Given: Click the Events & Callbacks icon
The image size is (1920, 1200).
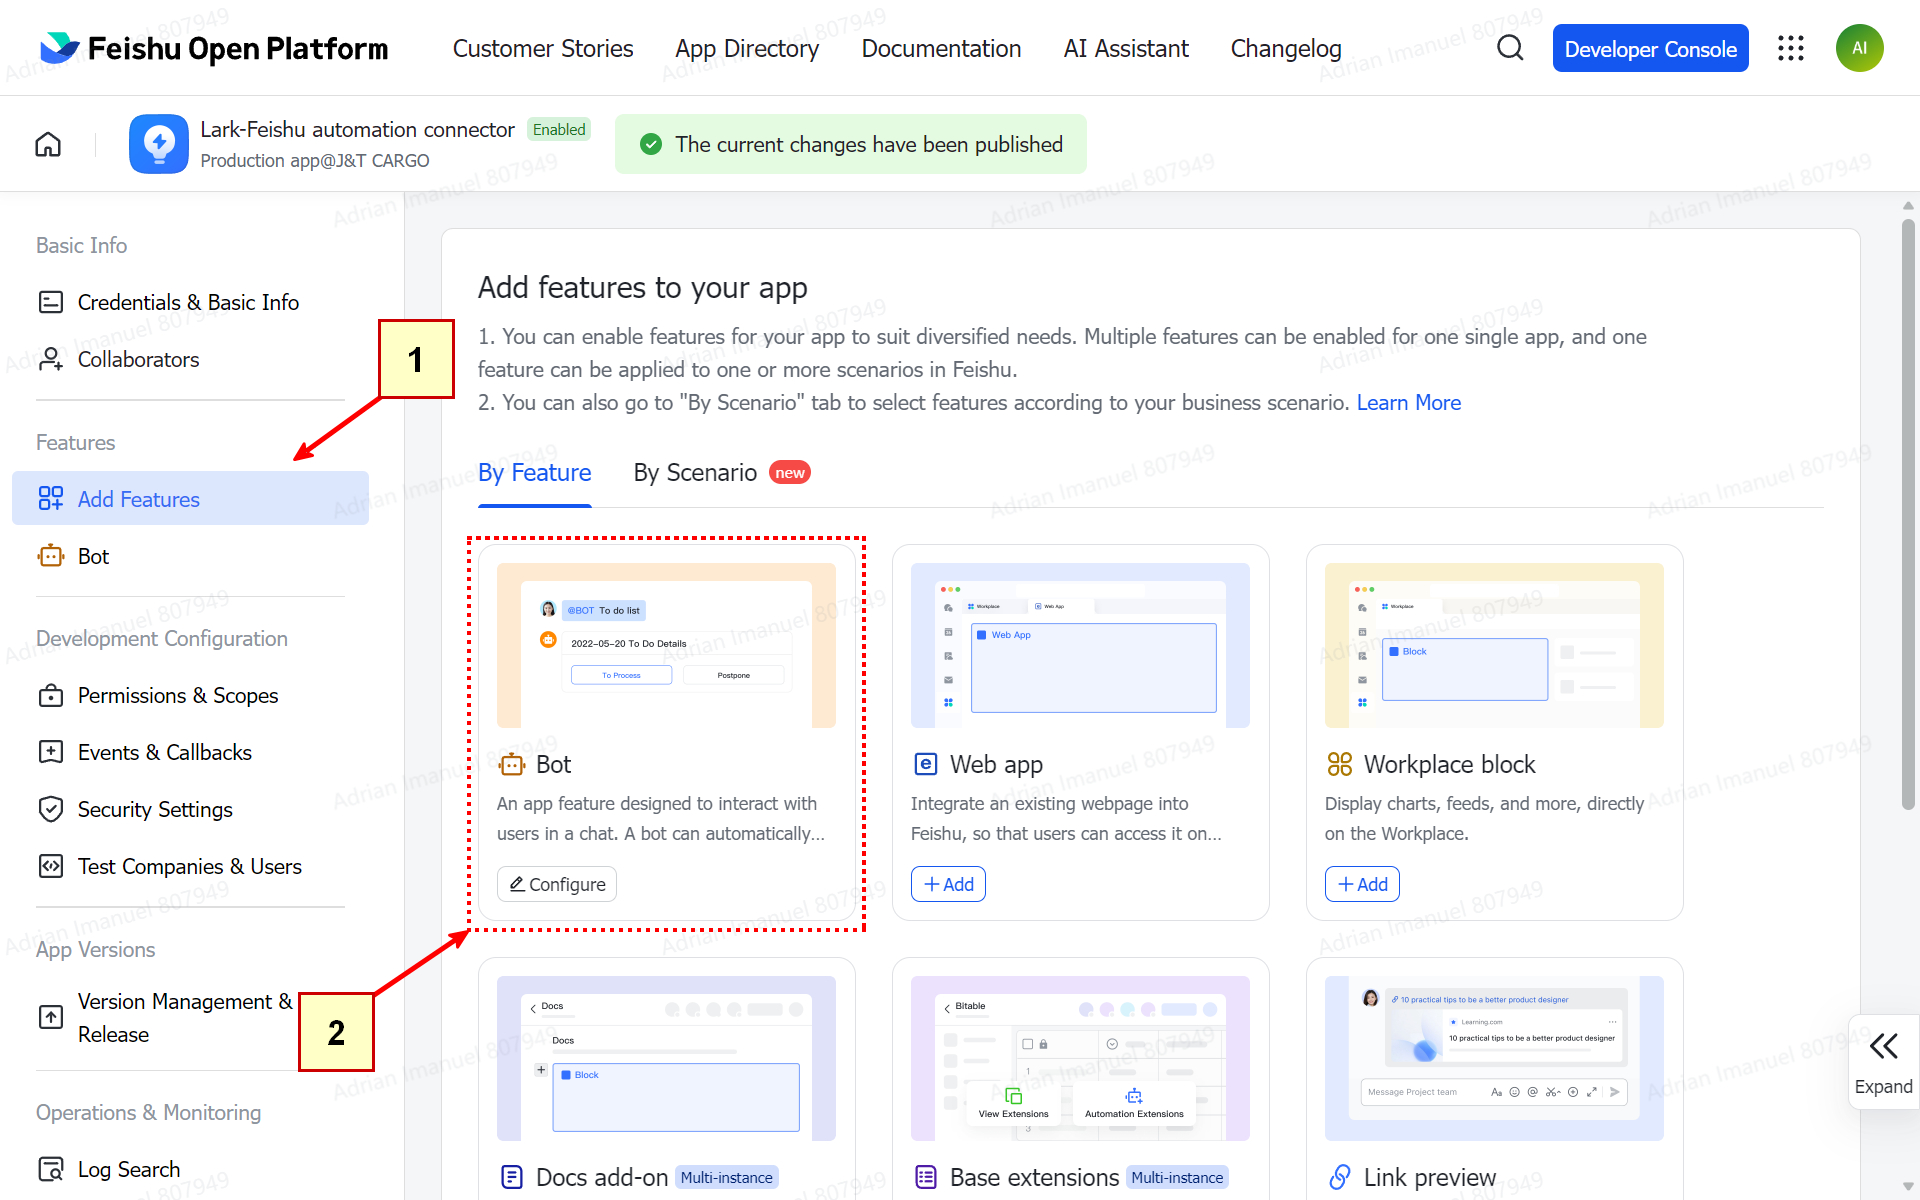Looking at the screenshot, I should click(51, 752).
